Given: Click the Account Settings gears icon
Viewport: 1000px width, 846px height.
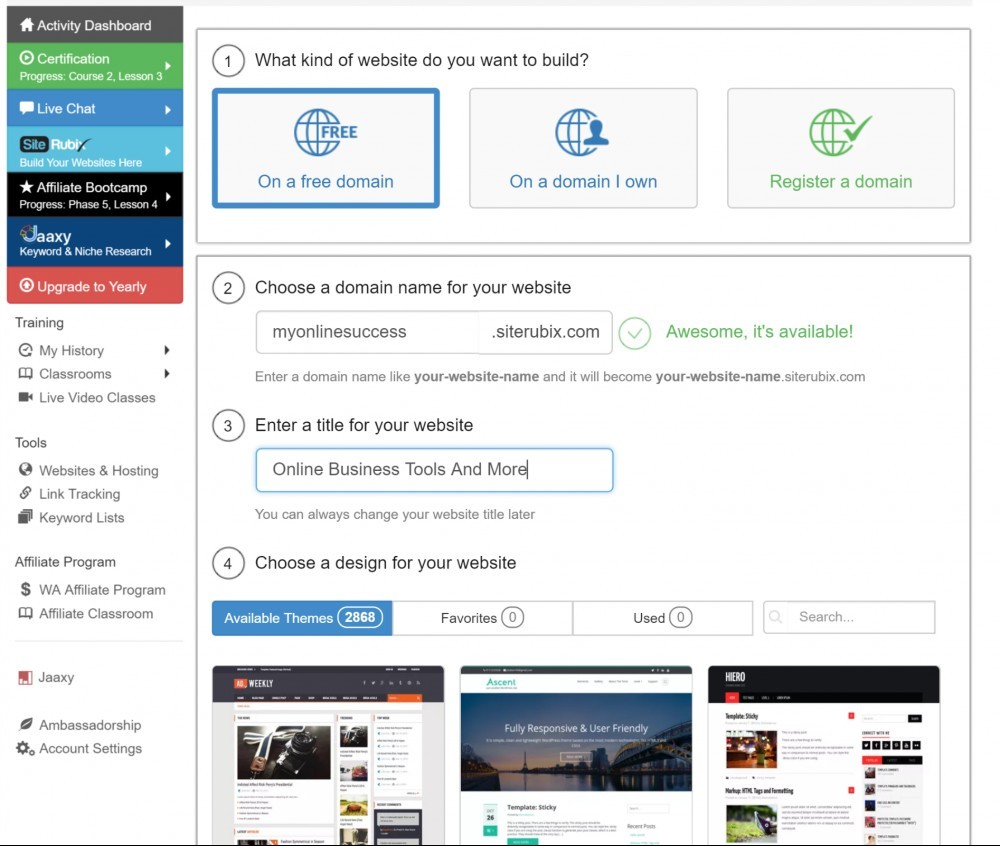Looking at the screenshot, I should click(26, 748).
